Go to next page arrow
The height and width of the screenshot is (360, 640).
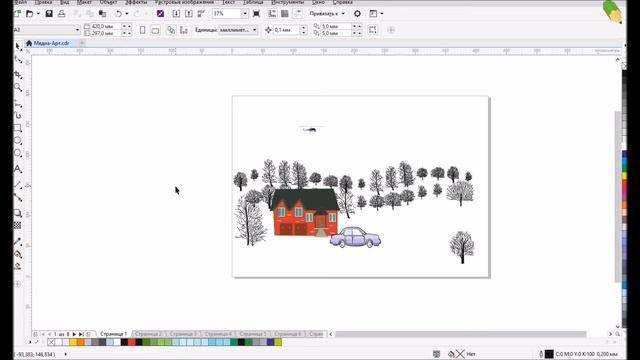click(74, 334)
